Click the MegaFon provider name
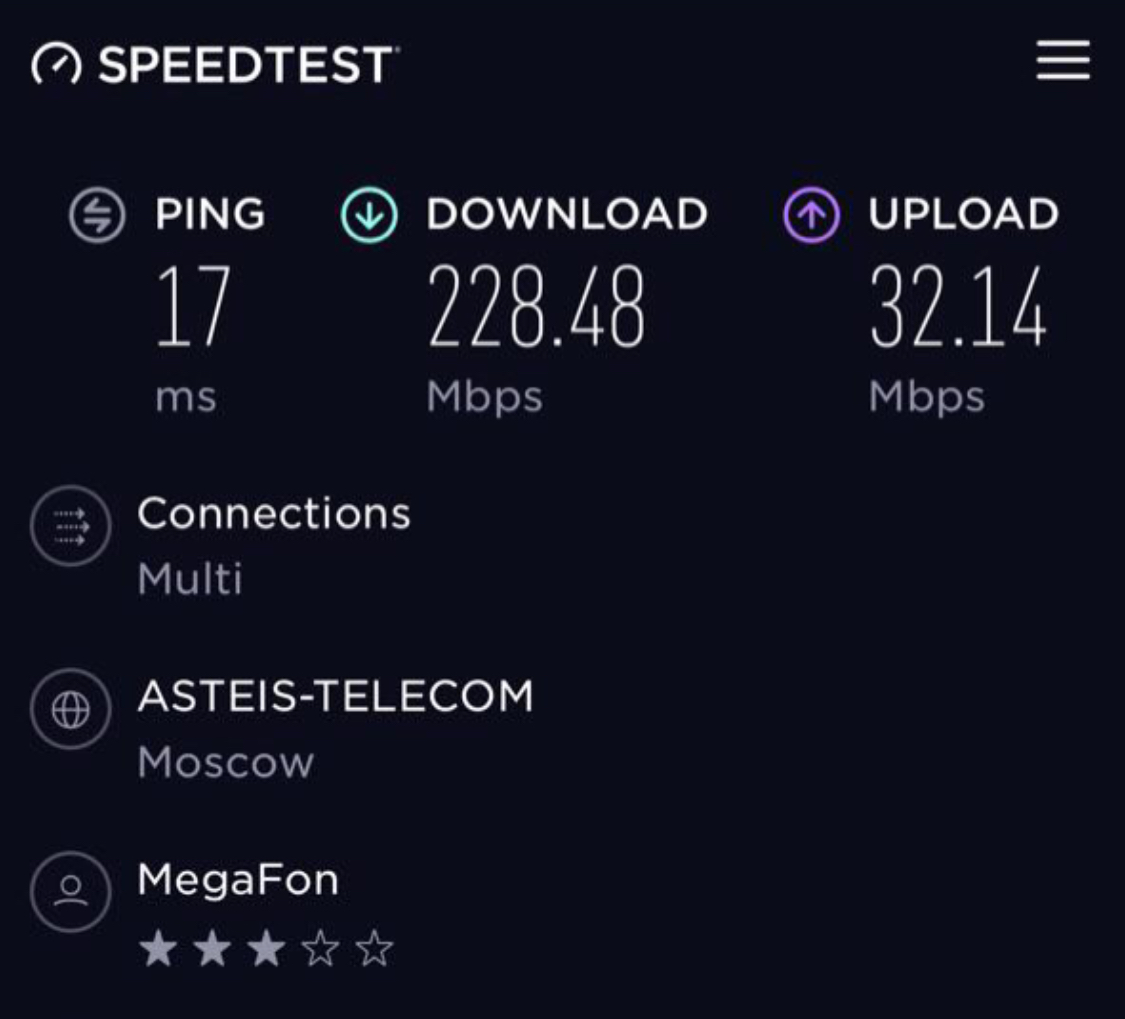This screenshot has width=1125, height=1019. tap(238, 880)
